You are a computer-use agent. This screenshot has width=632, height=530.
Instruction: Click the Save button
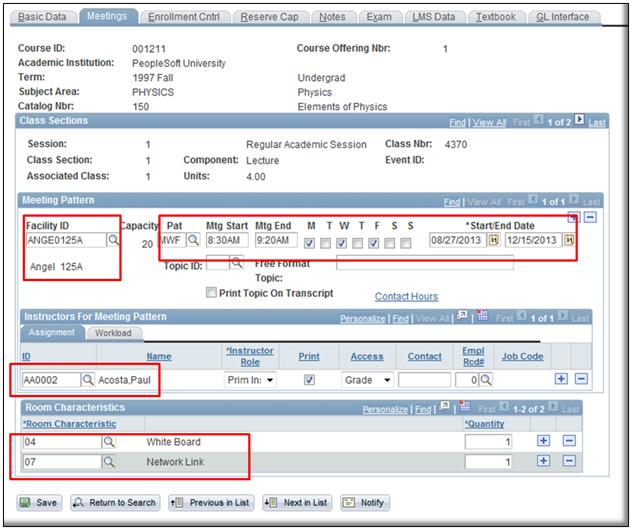39,503
